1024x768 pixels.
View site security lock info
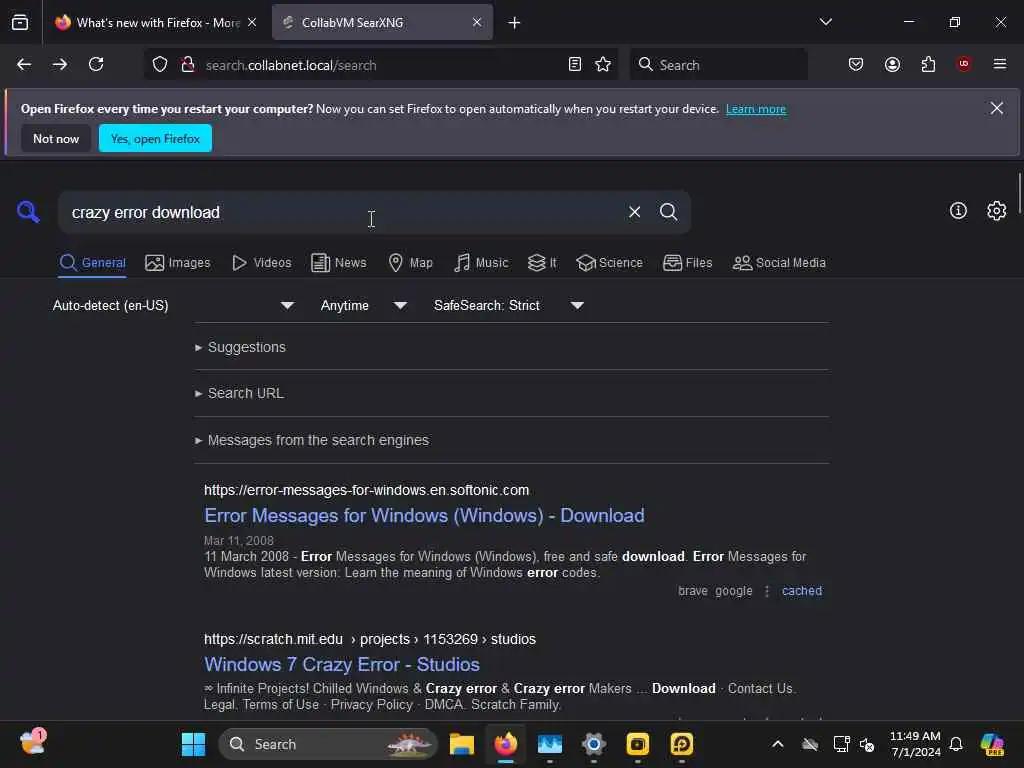click(187, 64)
